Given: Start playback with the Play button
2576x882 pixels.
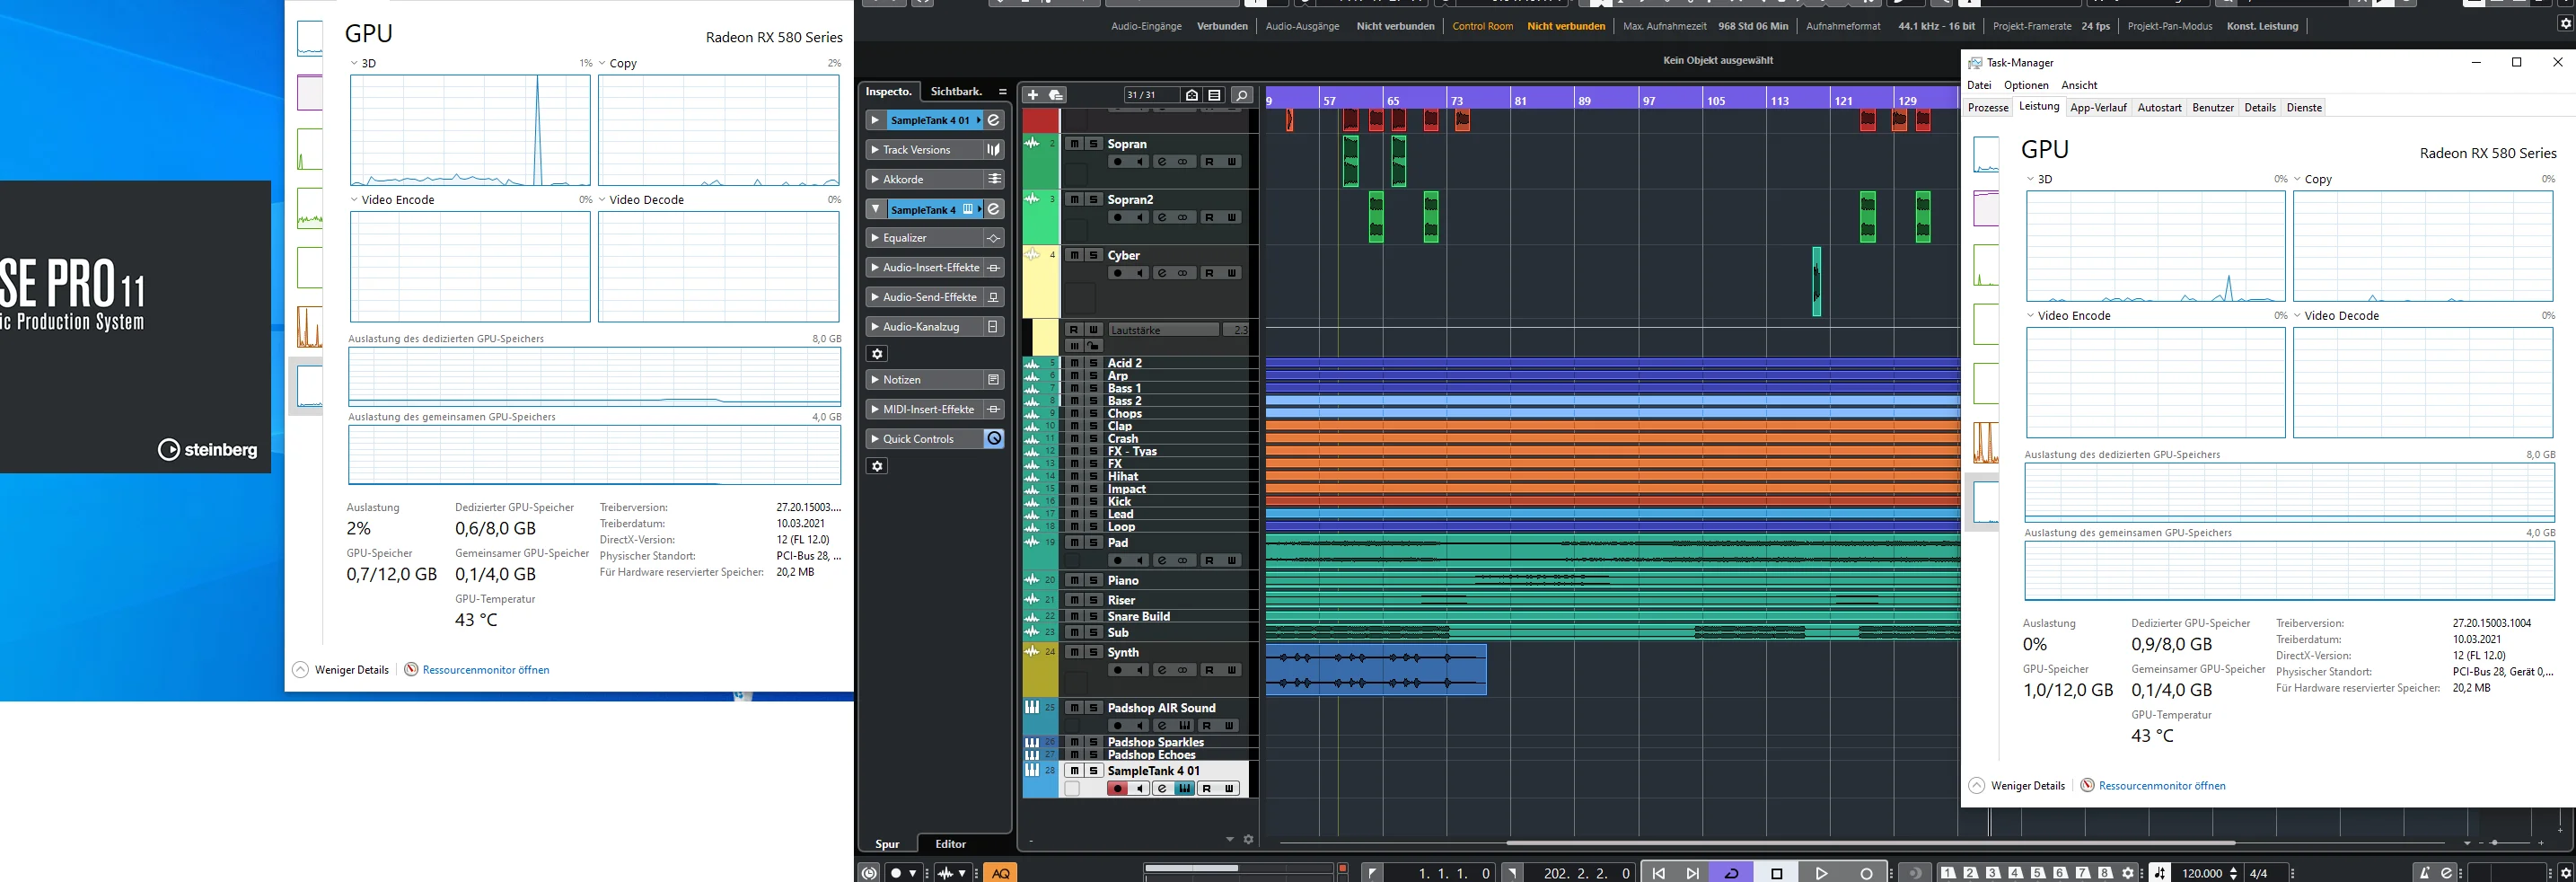Looking at the screenshot, I should coord(1821,873).
